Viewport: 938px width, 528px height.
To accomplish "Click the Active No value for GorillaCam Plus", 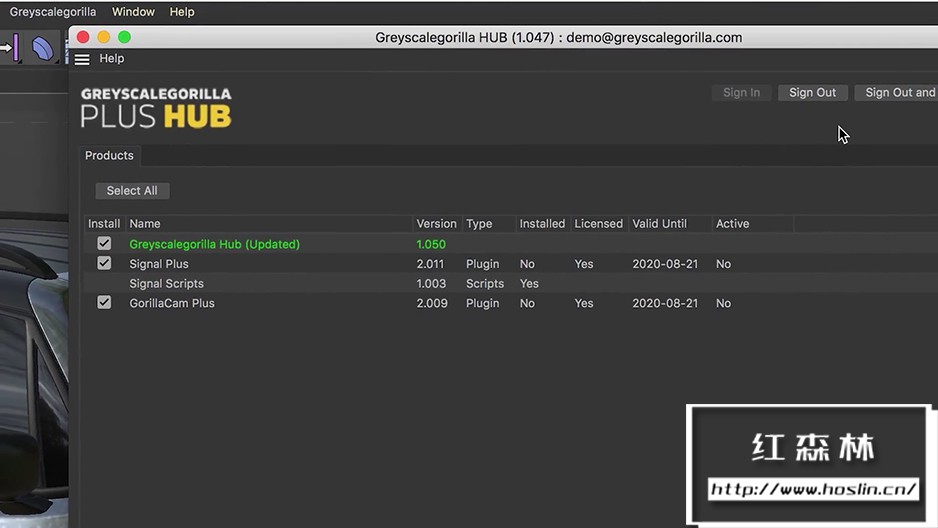I will click(723, 303).
